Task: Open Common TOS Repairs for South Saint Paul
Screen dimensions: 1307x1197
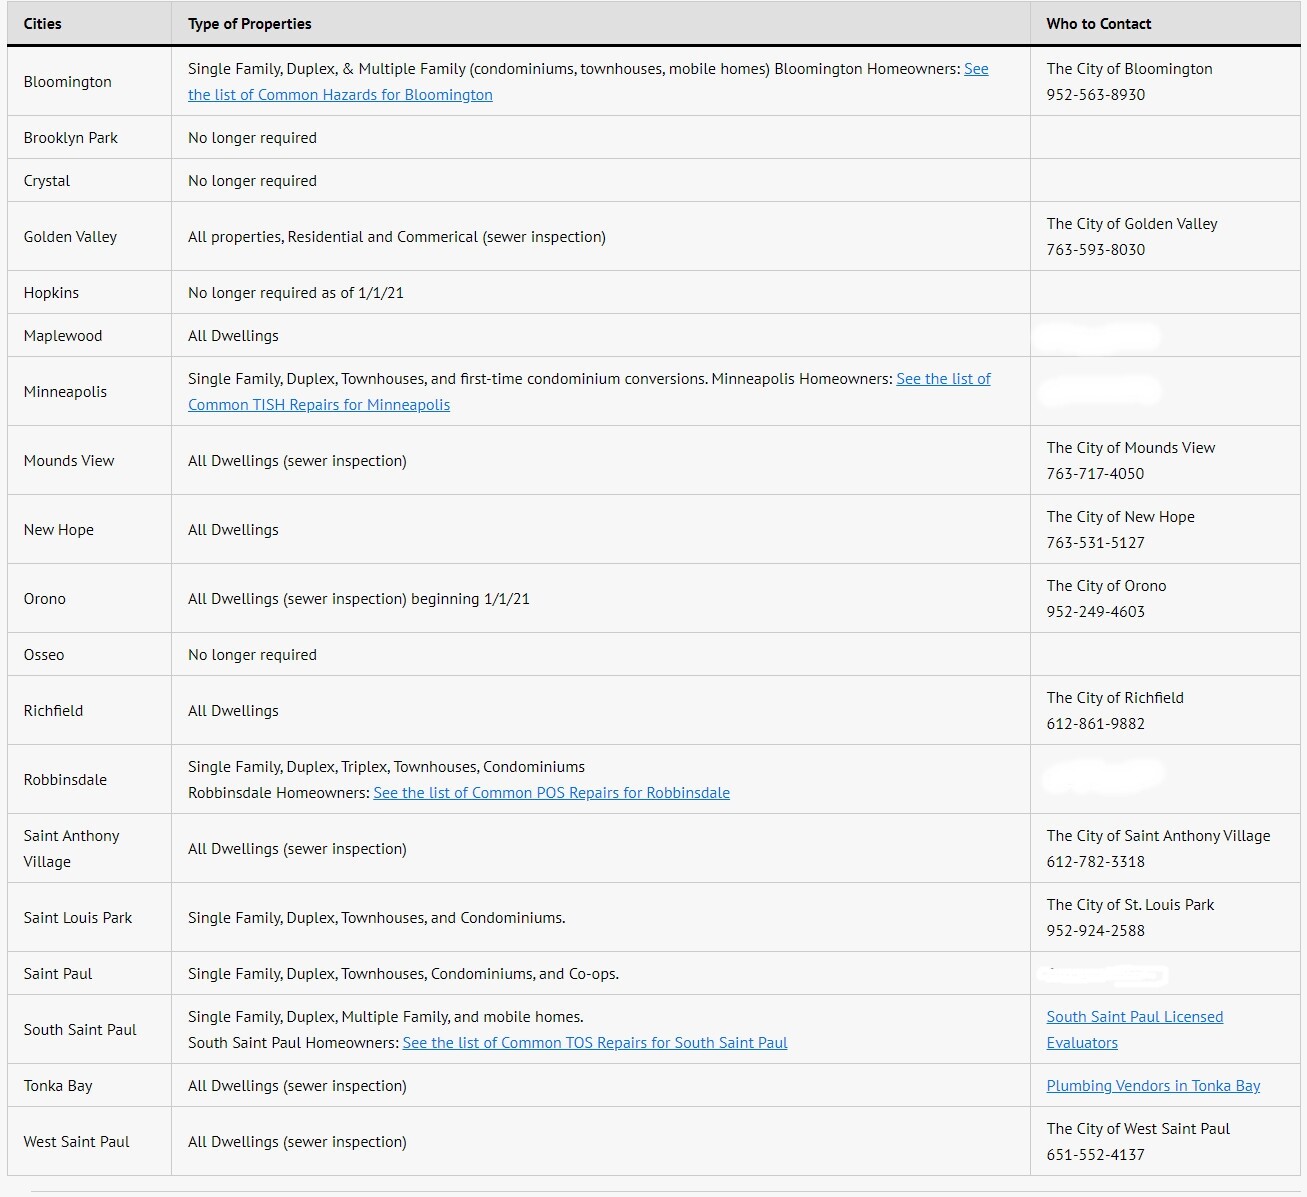Action: 595,1043
